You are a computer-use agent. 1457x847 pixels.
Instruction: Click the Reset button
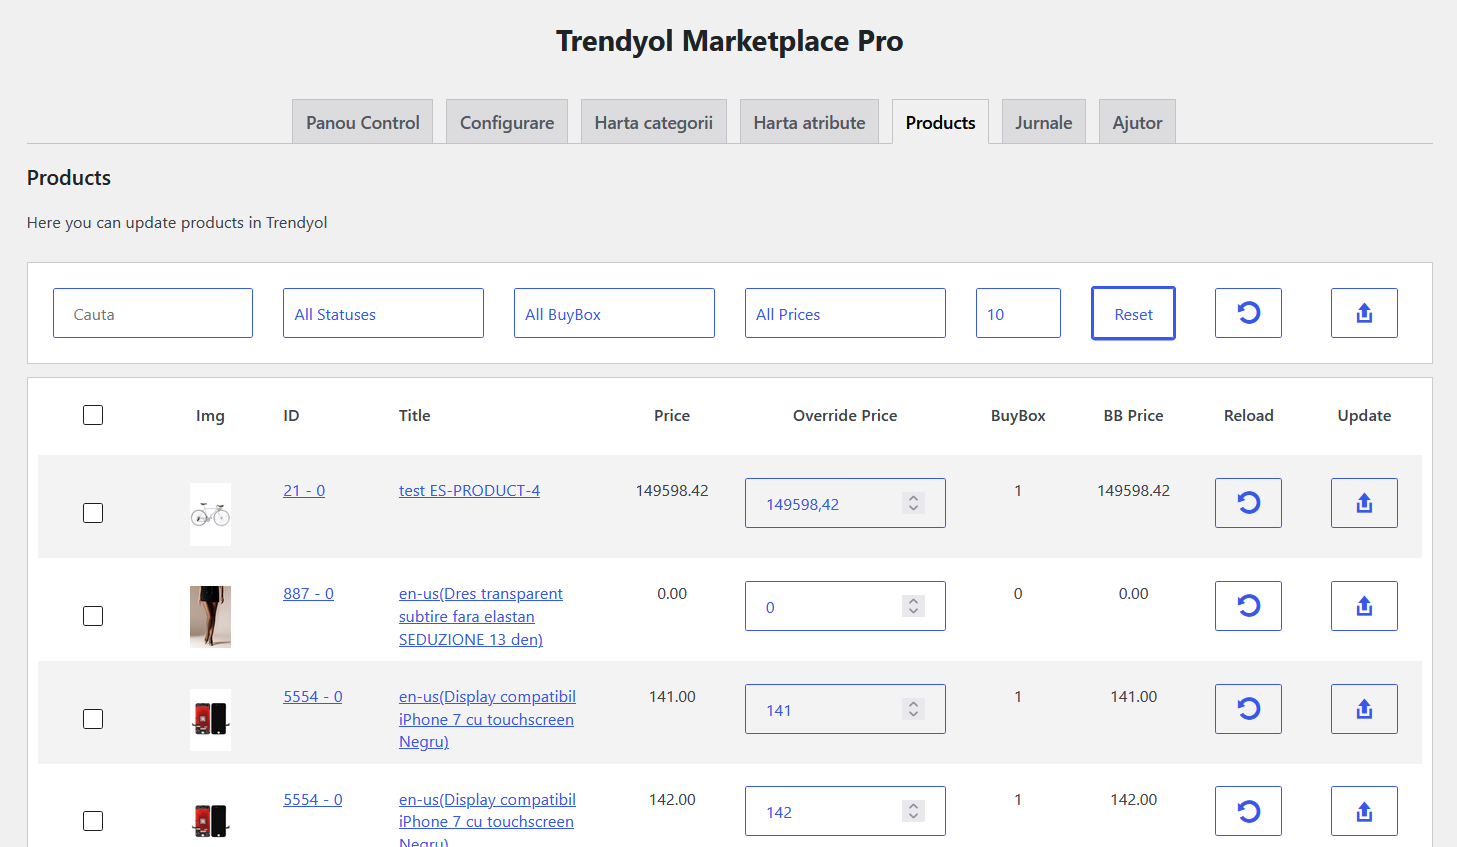(x=1133, y=313)
